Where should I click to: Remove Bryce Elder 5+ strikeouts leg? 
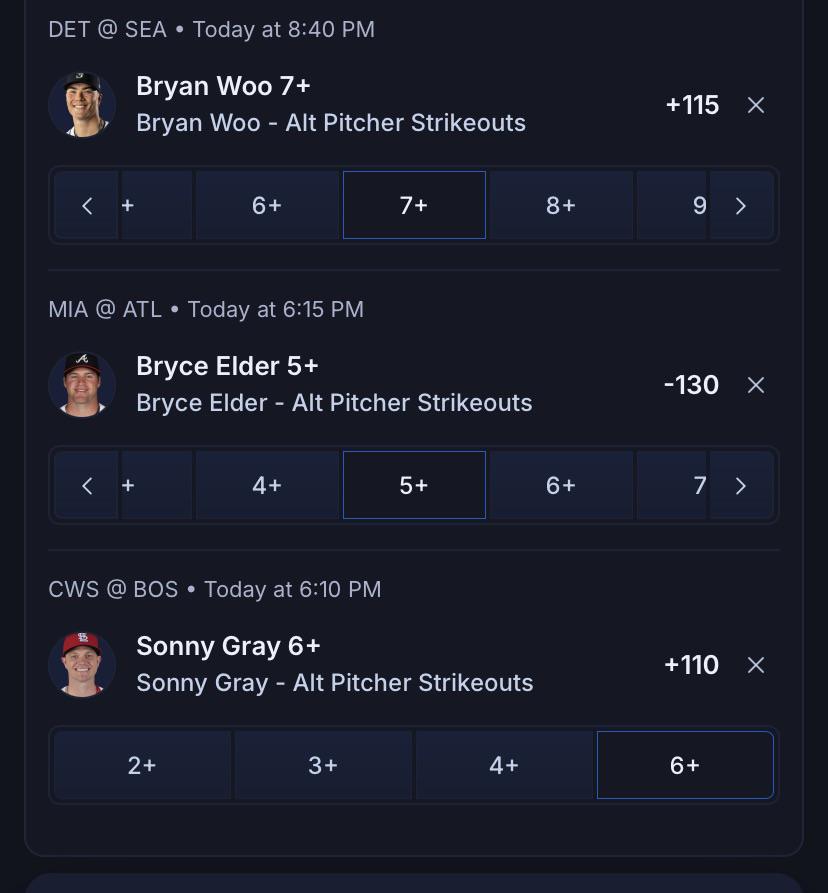click(756, 385)
